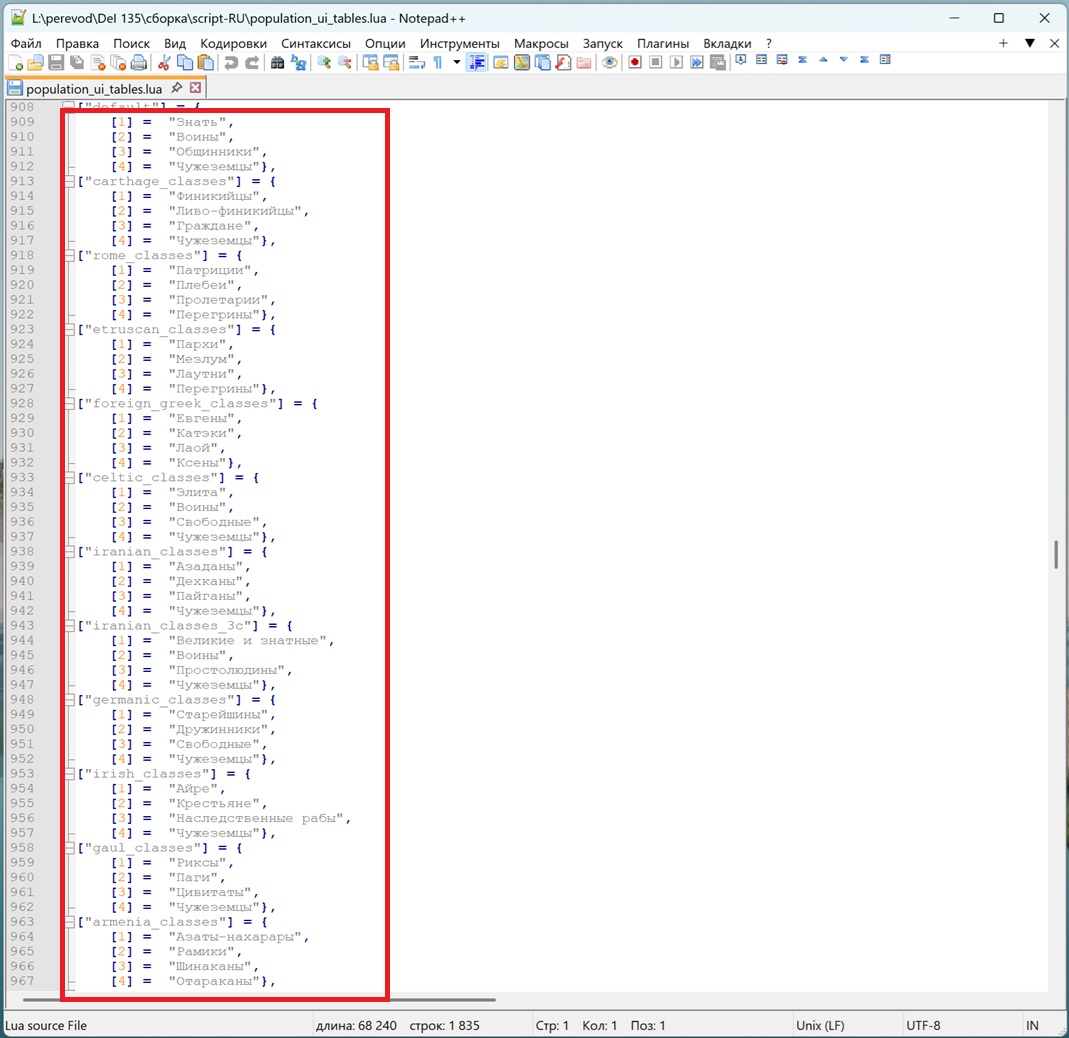This screenshot has height=1038, width=1069.
Task: Go to next difference down arrow
Action: (x=844, y=60)
